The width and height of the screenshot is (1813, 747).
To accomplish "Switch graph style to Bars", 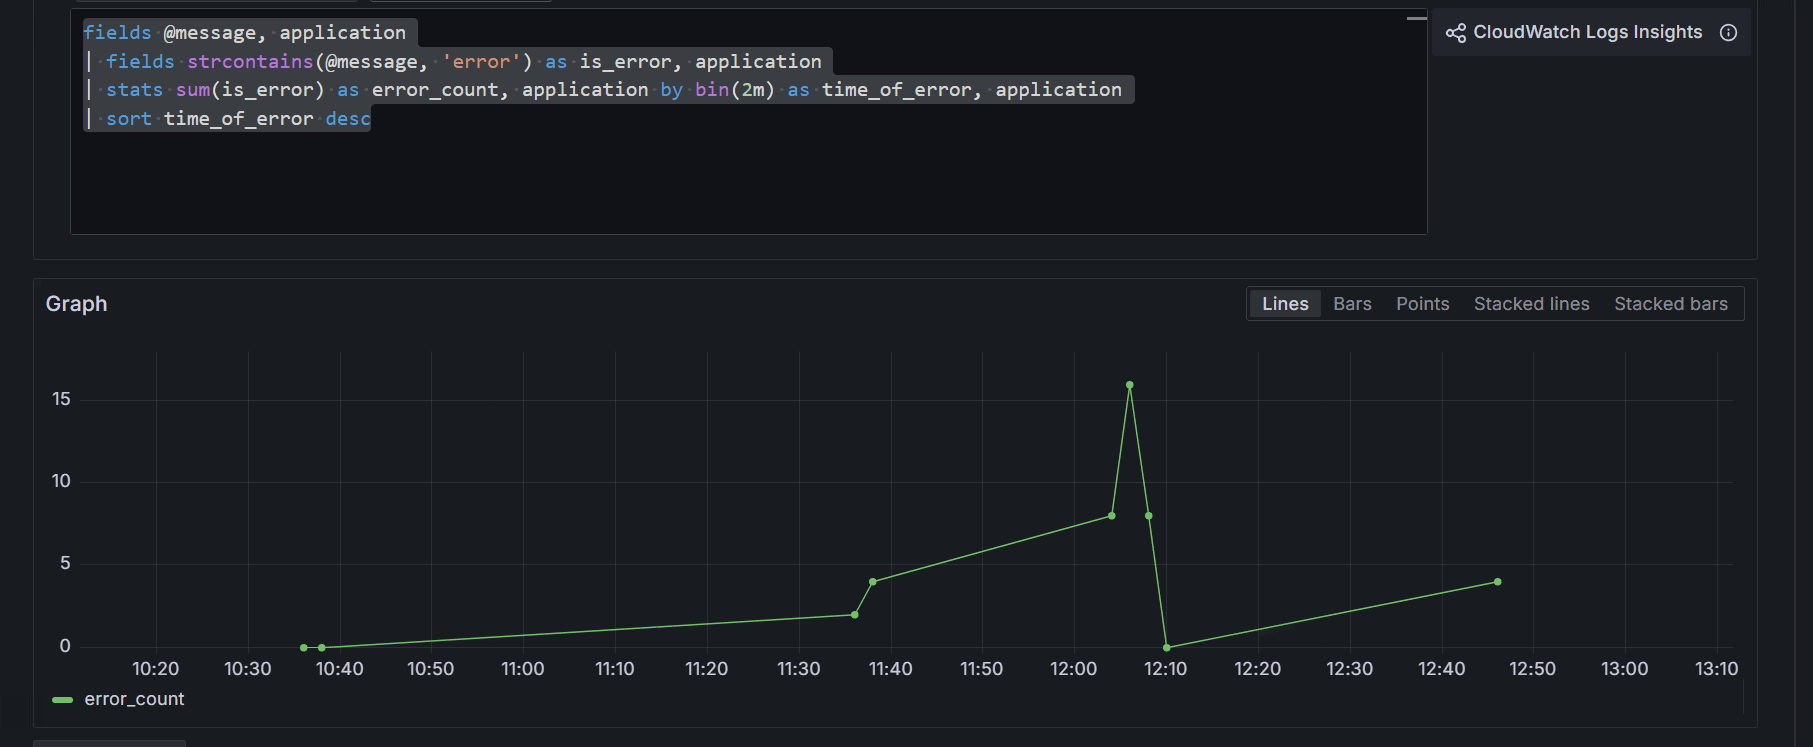I will tap(1352, 304).
